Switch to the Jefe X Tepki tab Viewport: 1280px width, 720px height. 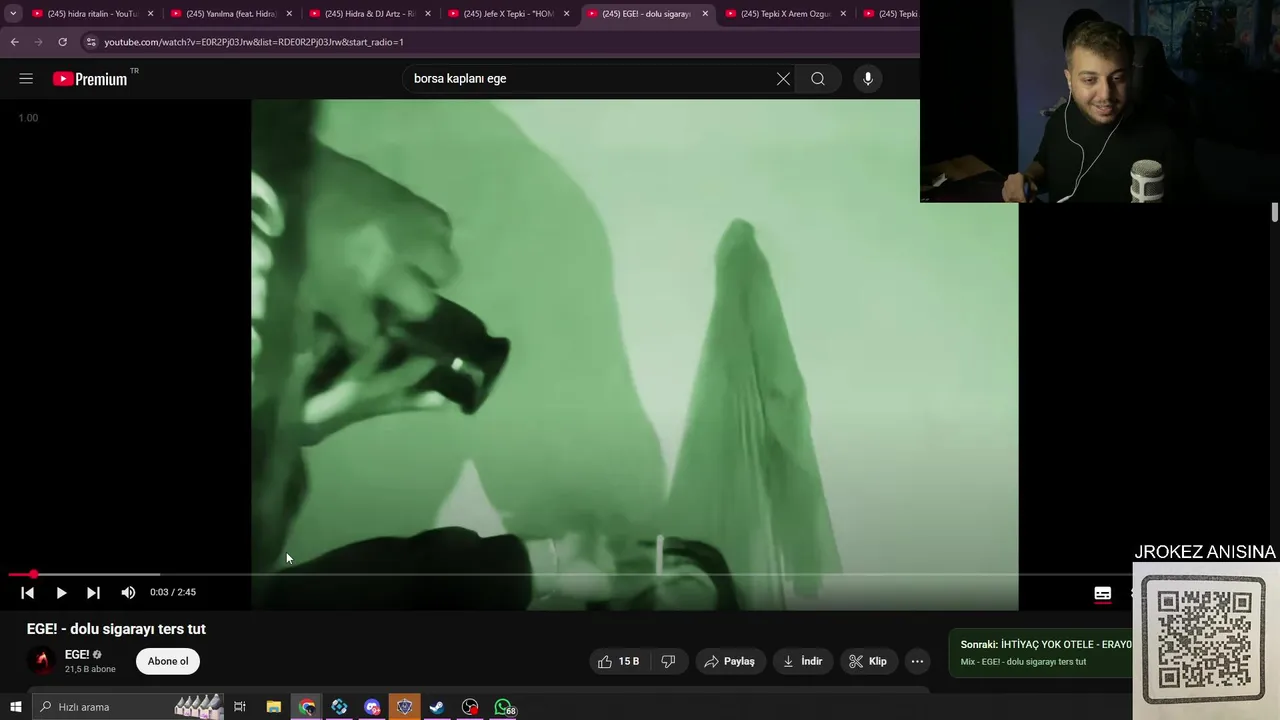(507, 14)
